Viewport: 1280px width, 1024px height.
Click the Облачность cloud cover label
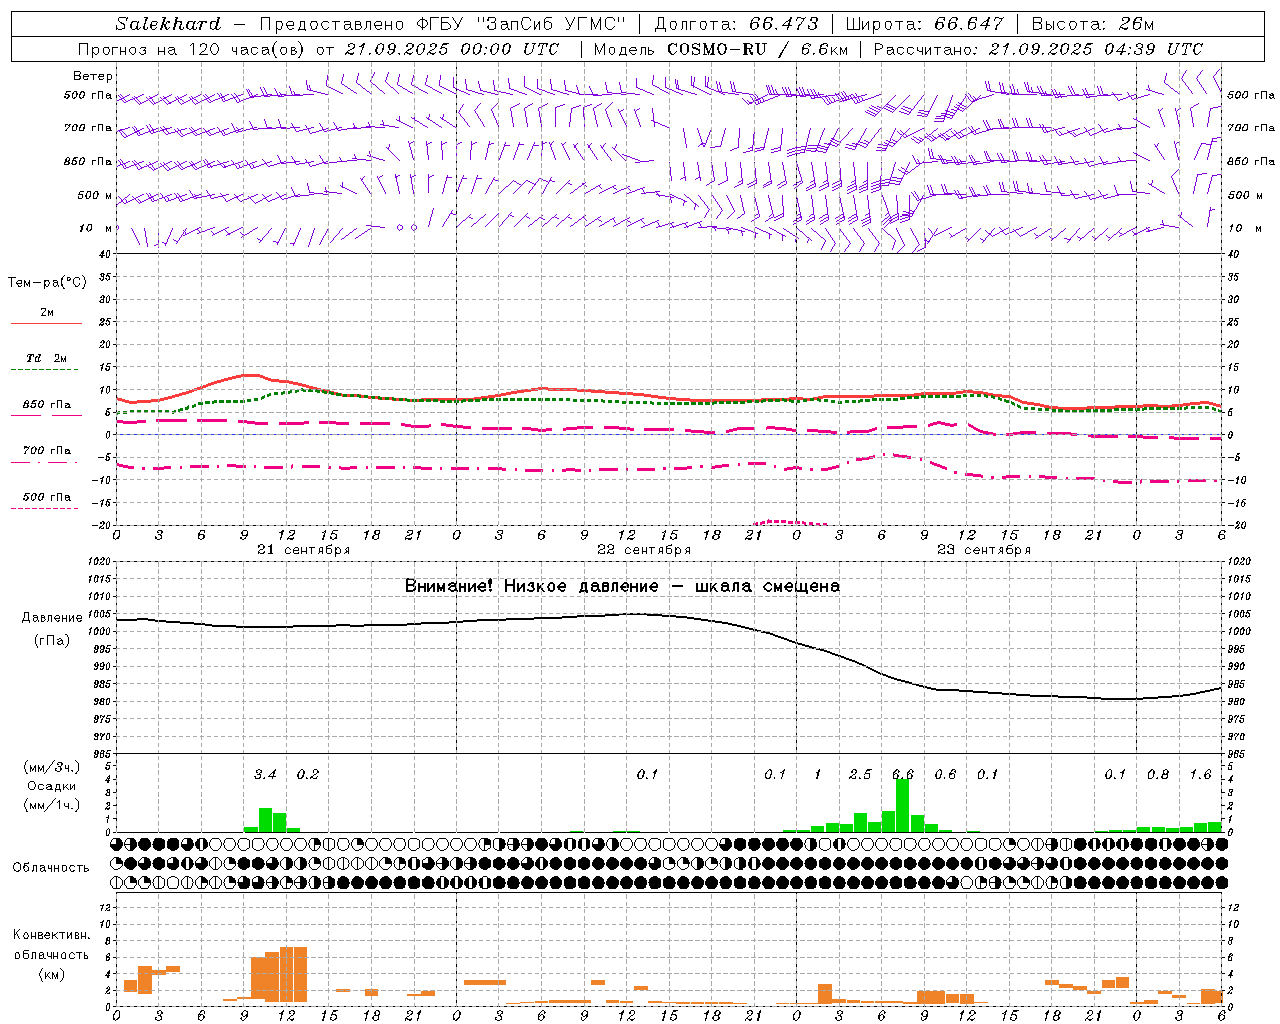[51, 868]
